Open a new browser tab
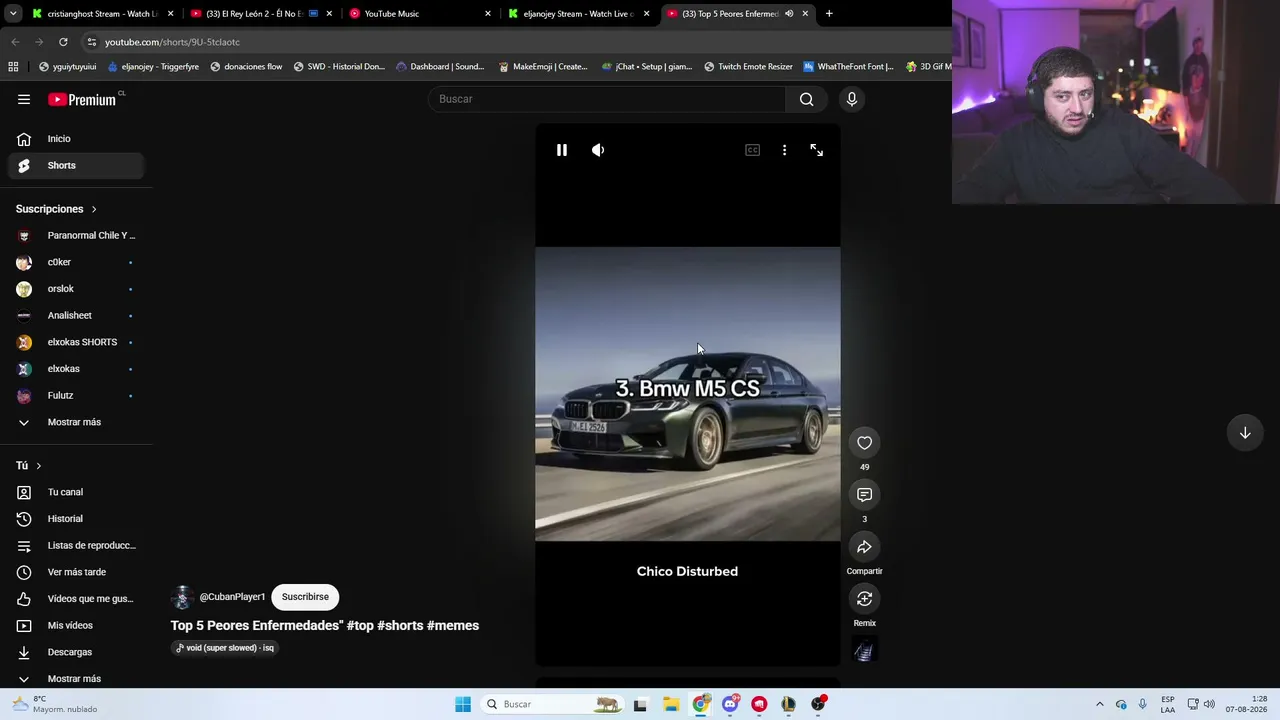The width and height of the screenshot is (1280, 720). point(829,14)
